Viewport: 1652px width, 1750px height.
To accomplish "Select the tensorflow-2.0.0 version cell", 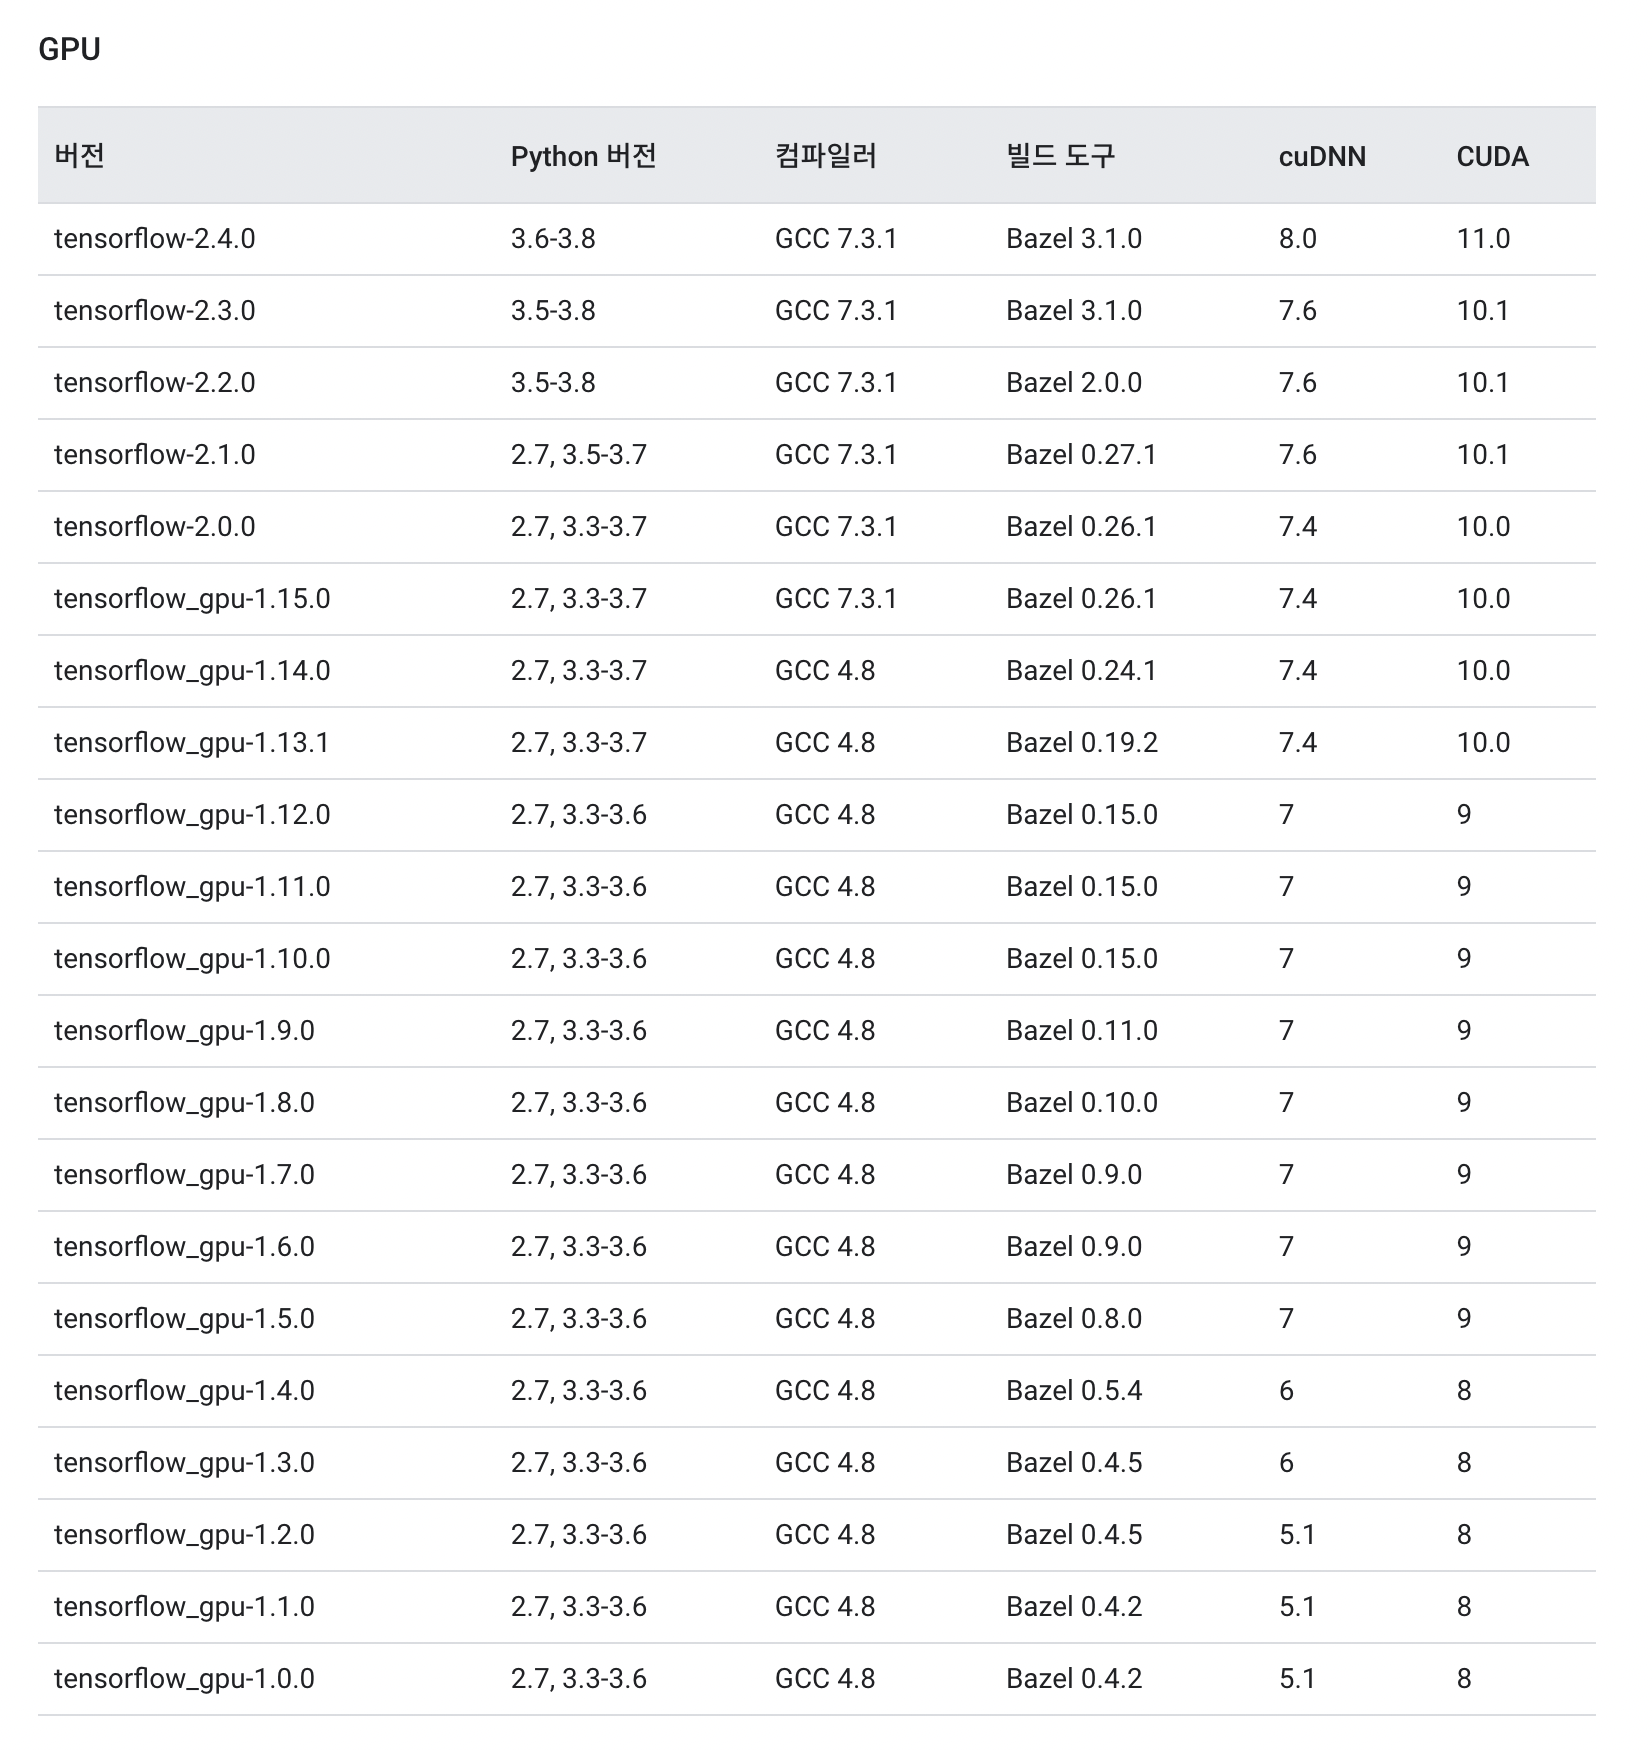I will click(x=155, y=527).
